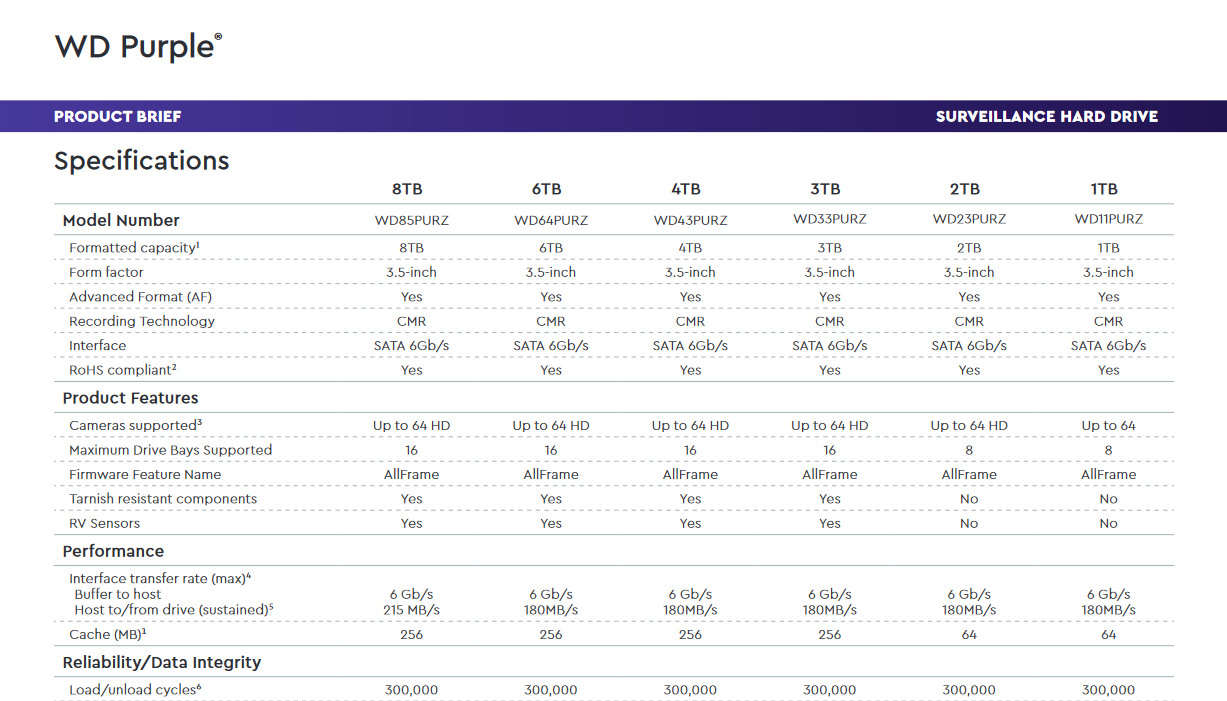Select the Product Features section heading

pyautogui.click(x=130, y=398)
